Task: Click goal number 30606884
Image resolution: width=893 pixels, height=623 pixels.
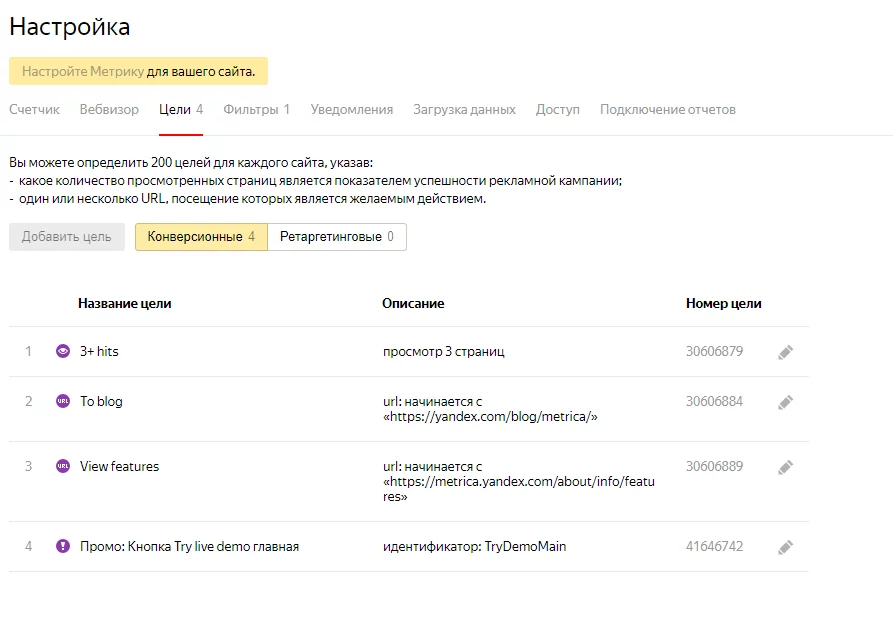Action: (714, 401)
